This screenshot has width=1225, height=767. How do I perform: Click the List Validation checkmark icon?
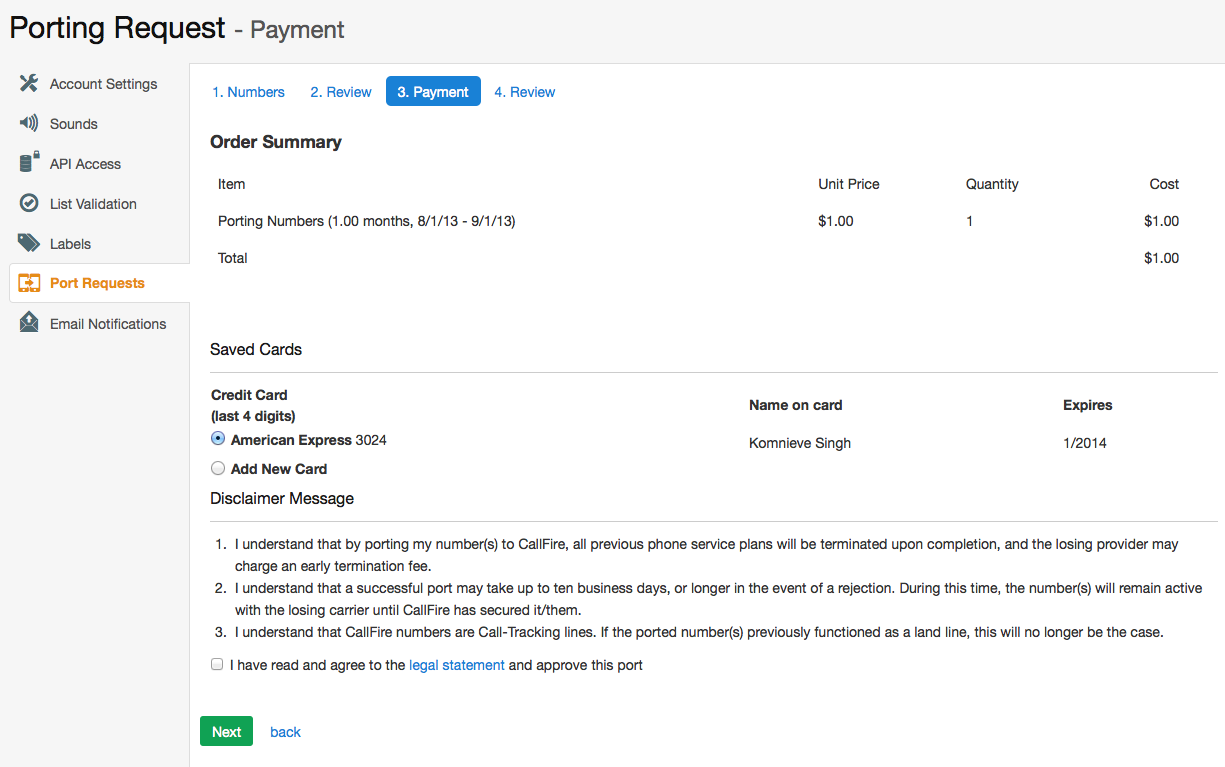29,203
